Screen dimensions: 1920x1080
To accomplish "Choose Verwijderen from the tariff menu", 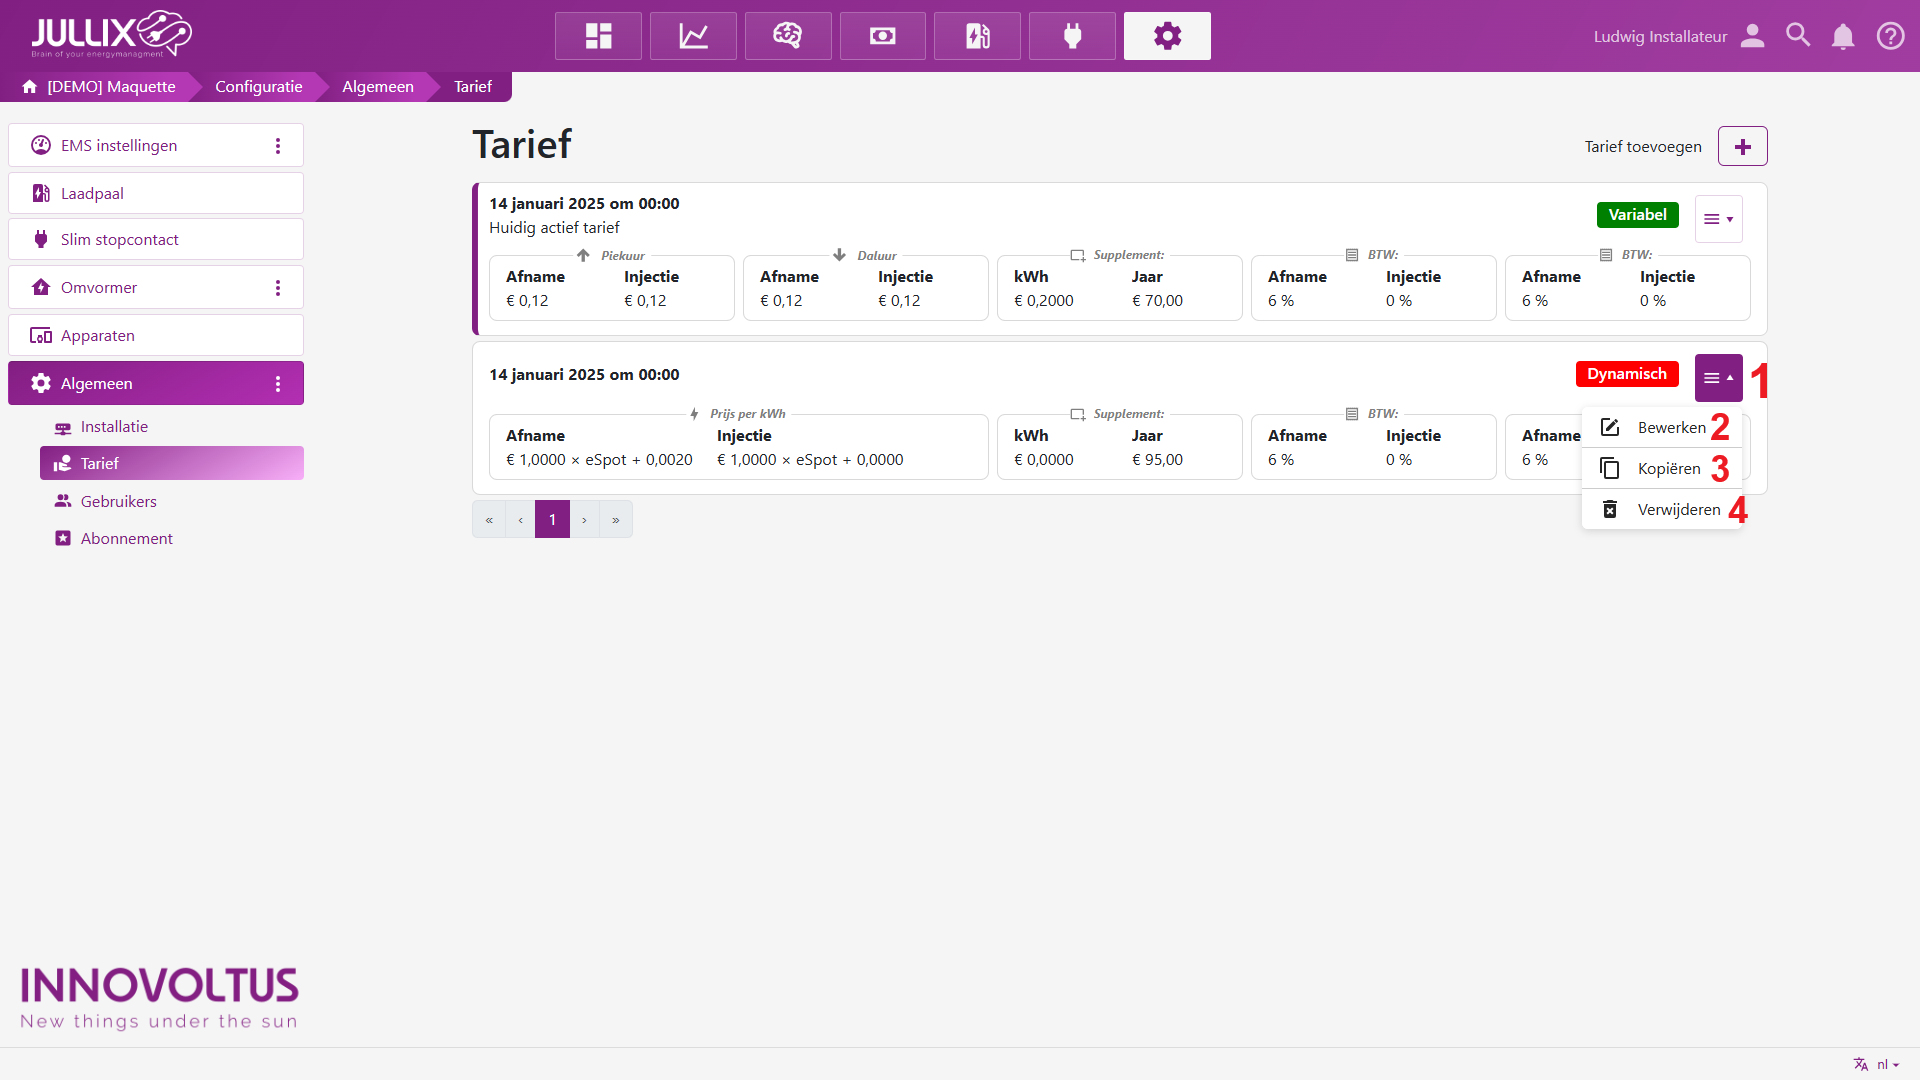I will (x=1678, y=510).
